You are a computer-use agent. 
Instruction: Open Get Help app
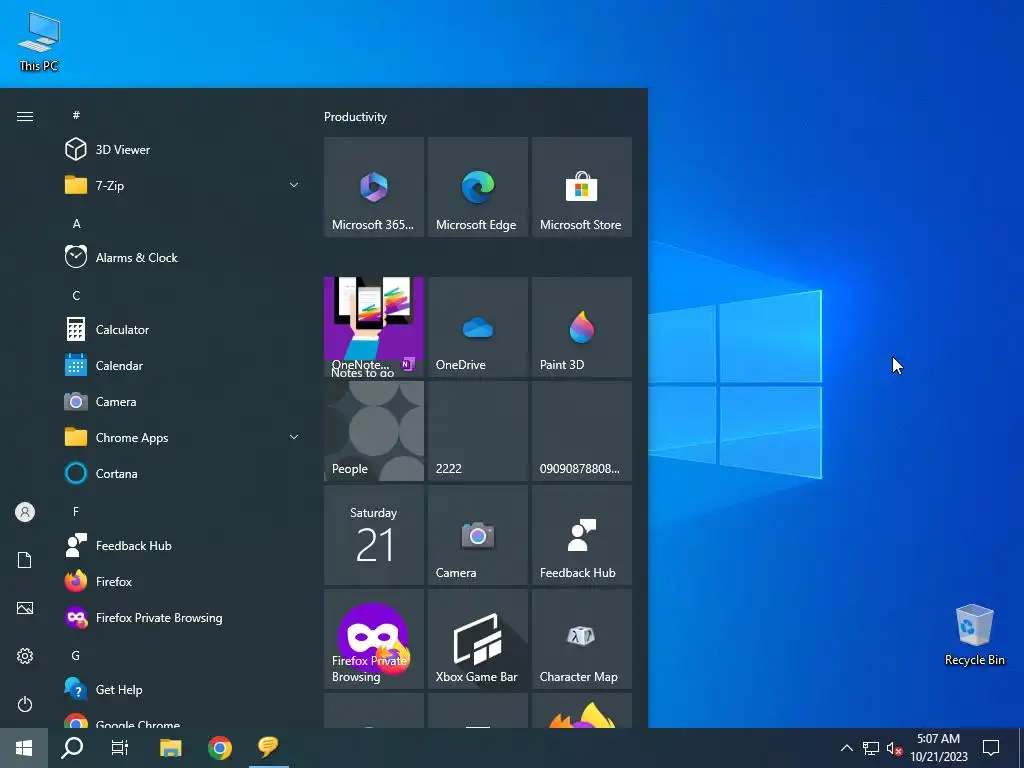click(x=181, y=689)
